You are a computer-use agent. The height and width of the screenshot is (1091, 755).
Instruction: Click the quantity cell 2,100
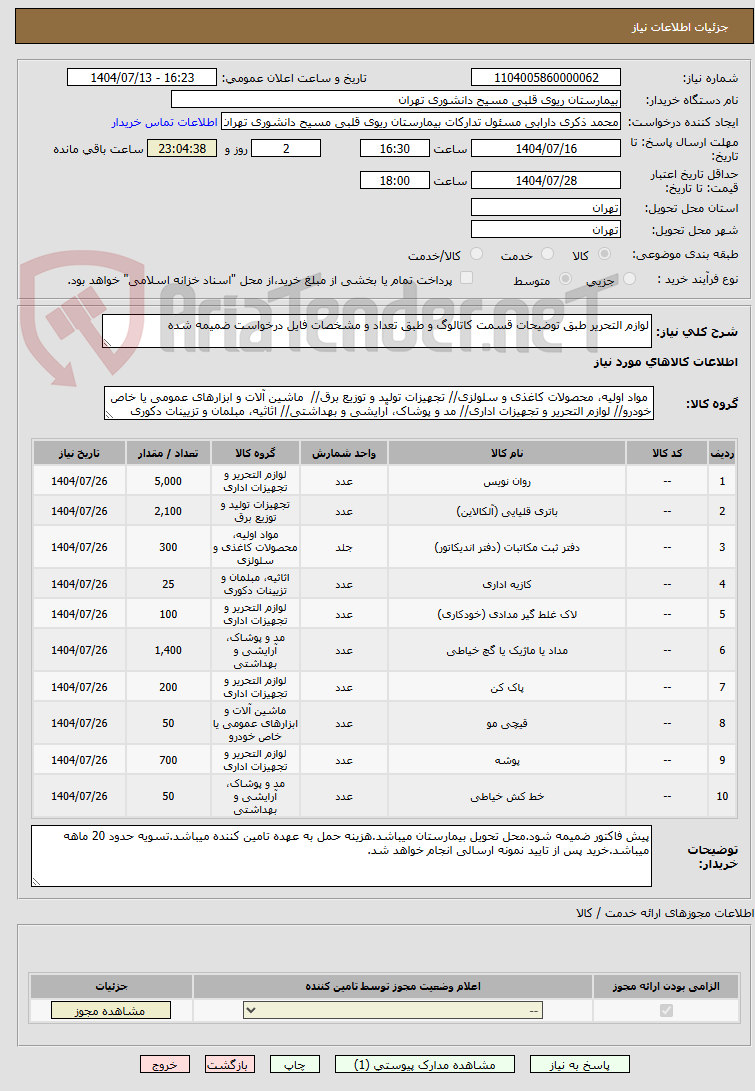[168, 511]
